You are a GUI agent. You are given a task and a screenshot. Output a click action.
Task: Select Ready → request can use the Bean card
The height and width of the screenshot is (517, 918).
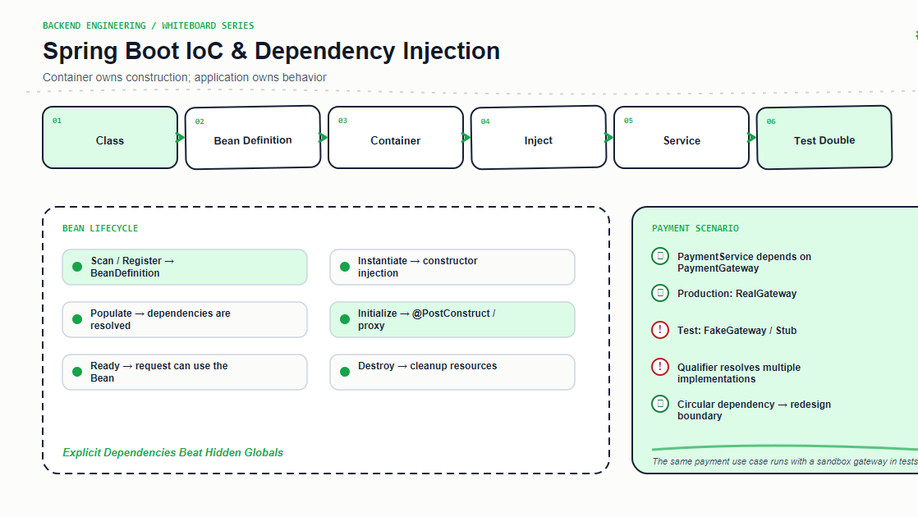pos(184,372)
